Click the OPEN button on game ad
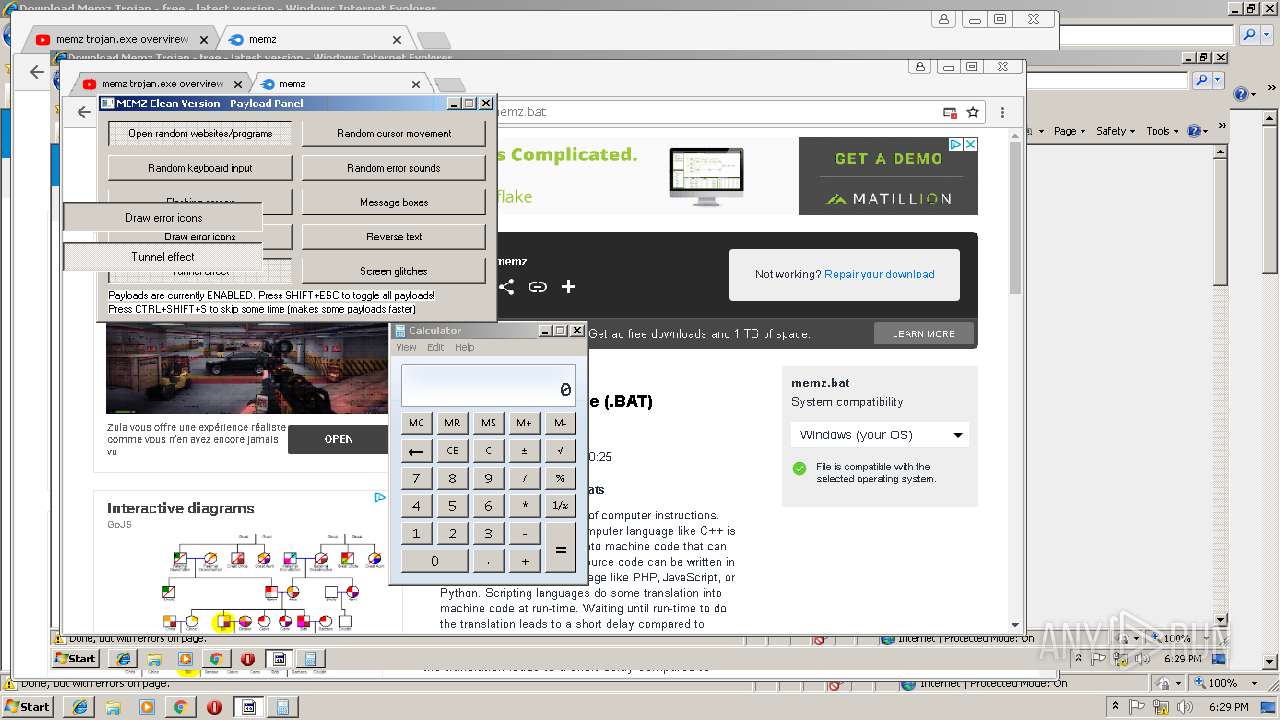1280x720 pixels. pos(338,439)
